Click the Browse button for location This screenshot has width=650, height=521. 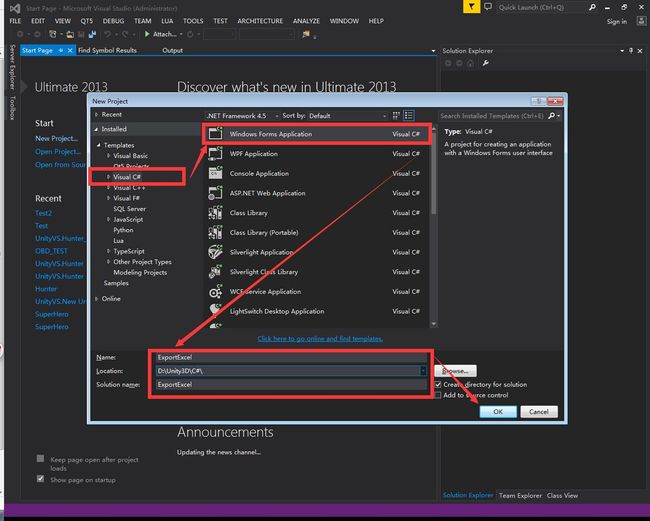[x=456, y=371]
